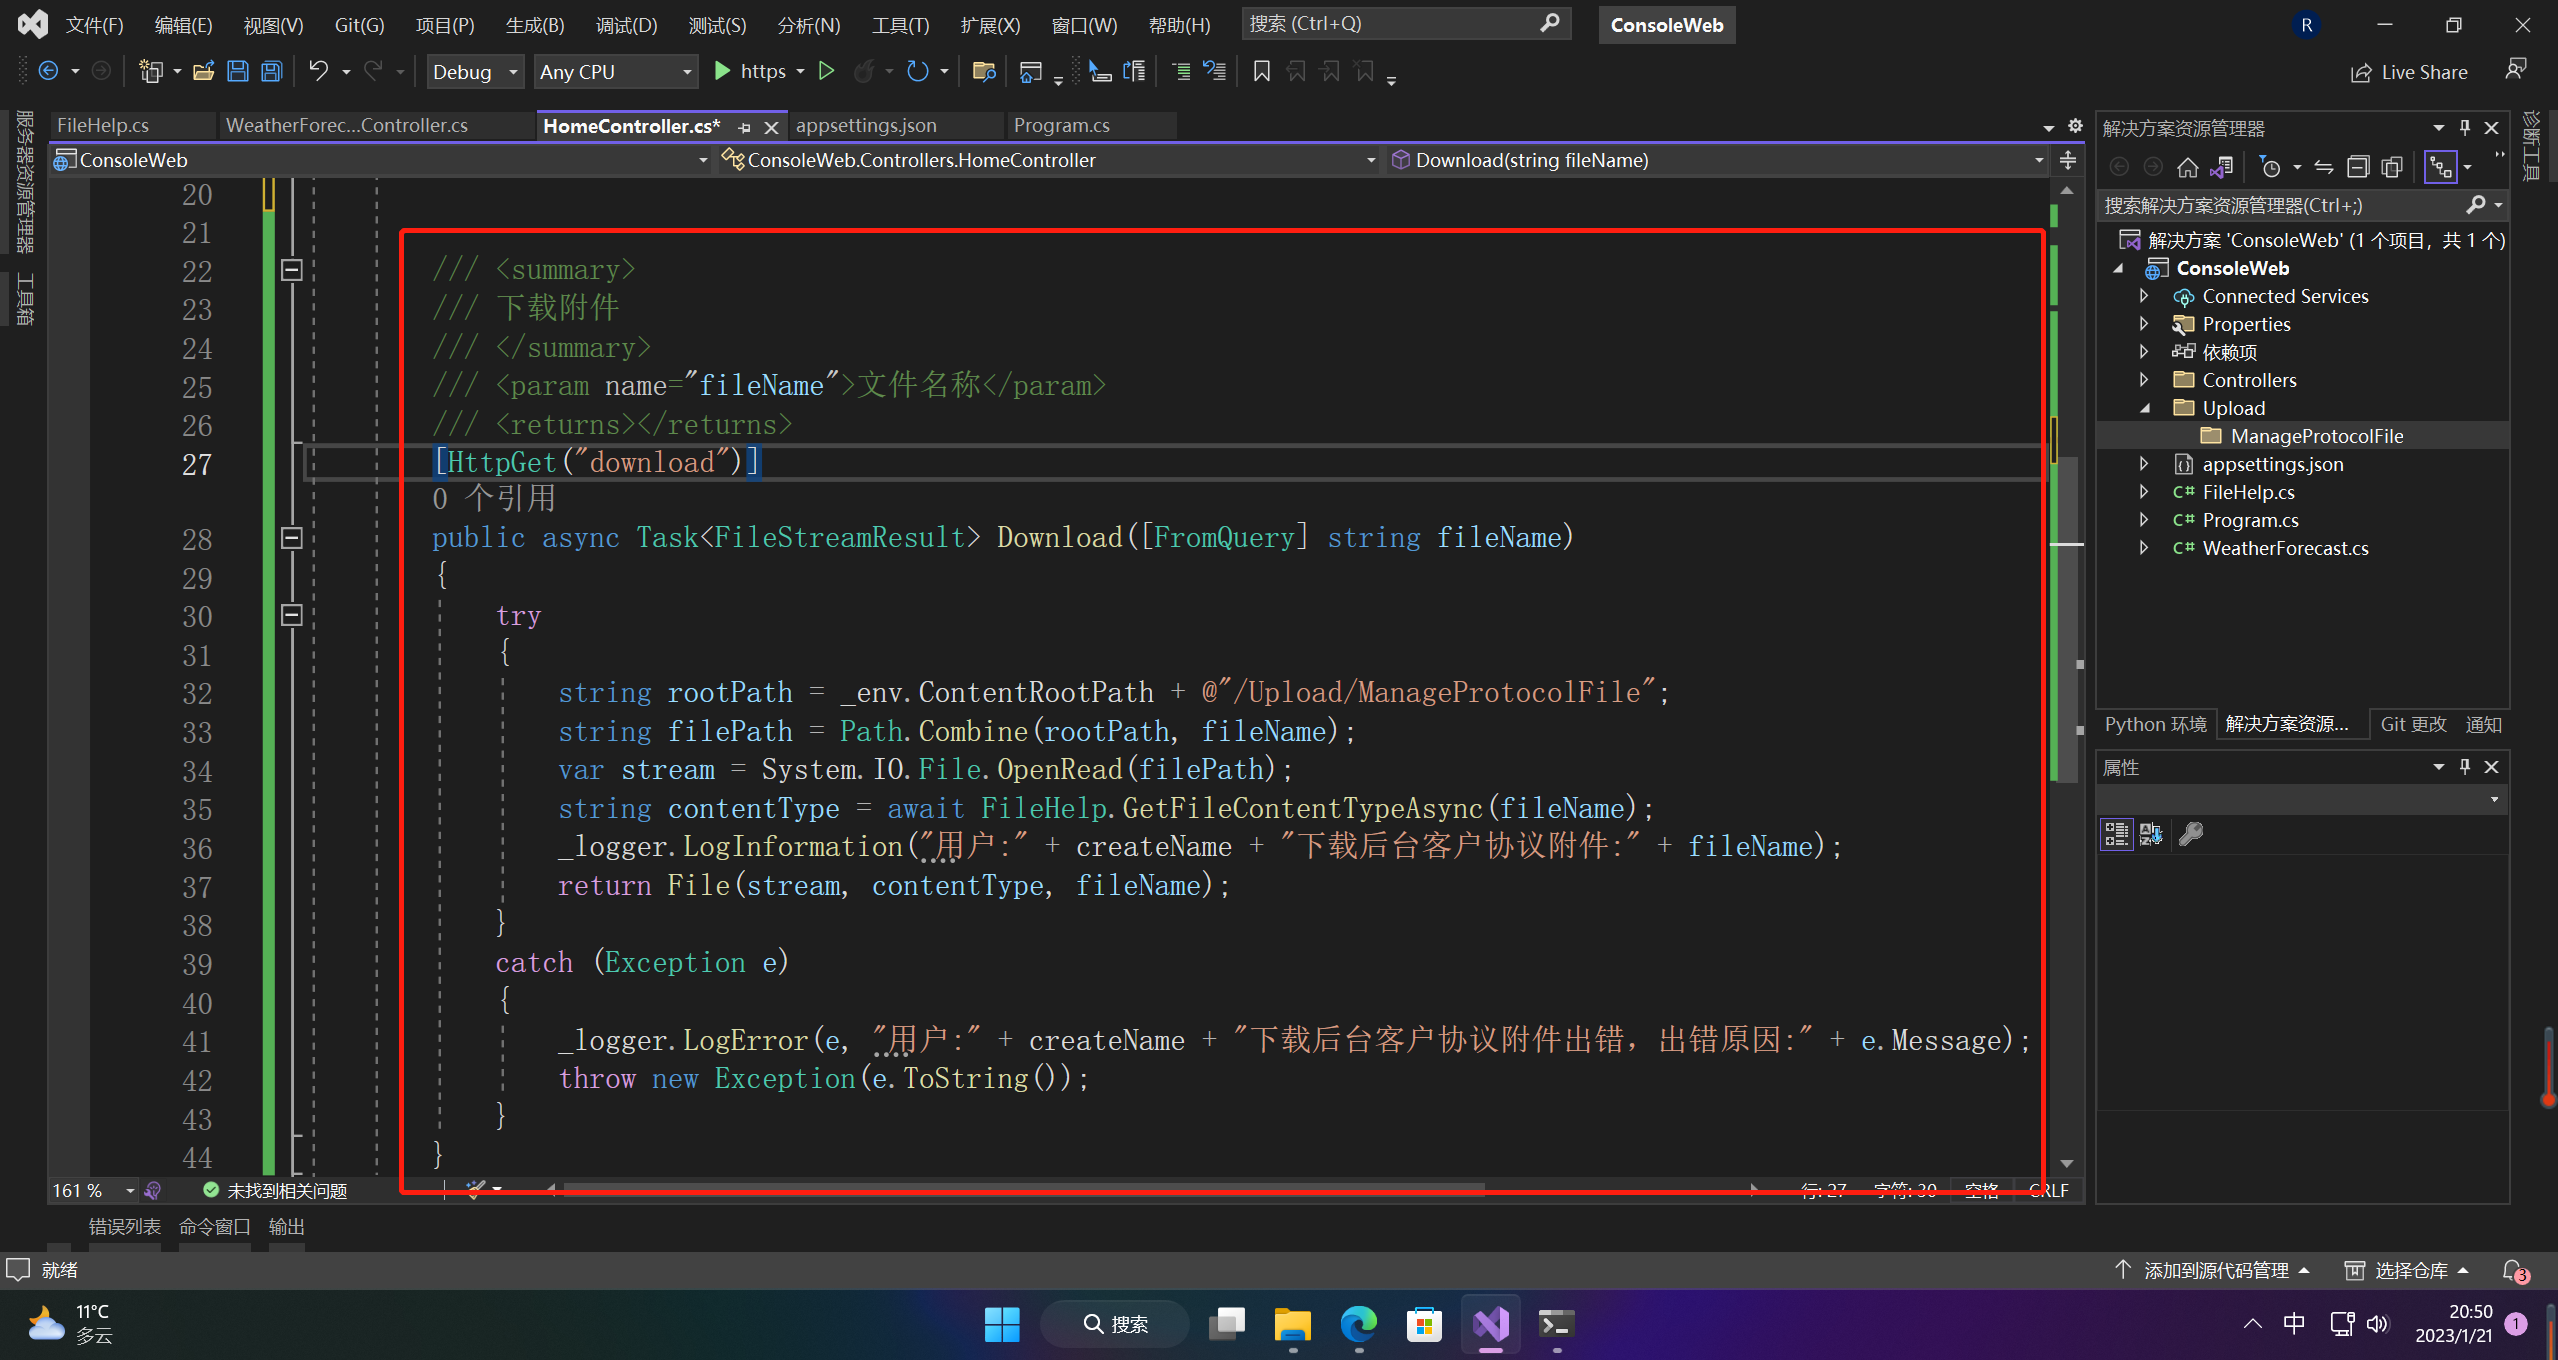
Task: Toggle the preview selected items tree button
Action: click(2440, 167)
